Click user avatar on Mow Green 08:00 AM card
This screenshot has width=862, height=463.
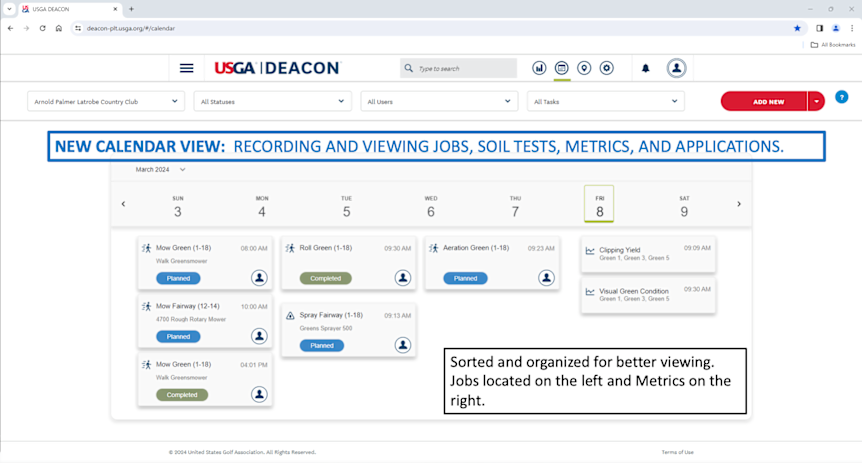[x=259, y=278]
